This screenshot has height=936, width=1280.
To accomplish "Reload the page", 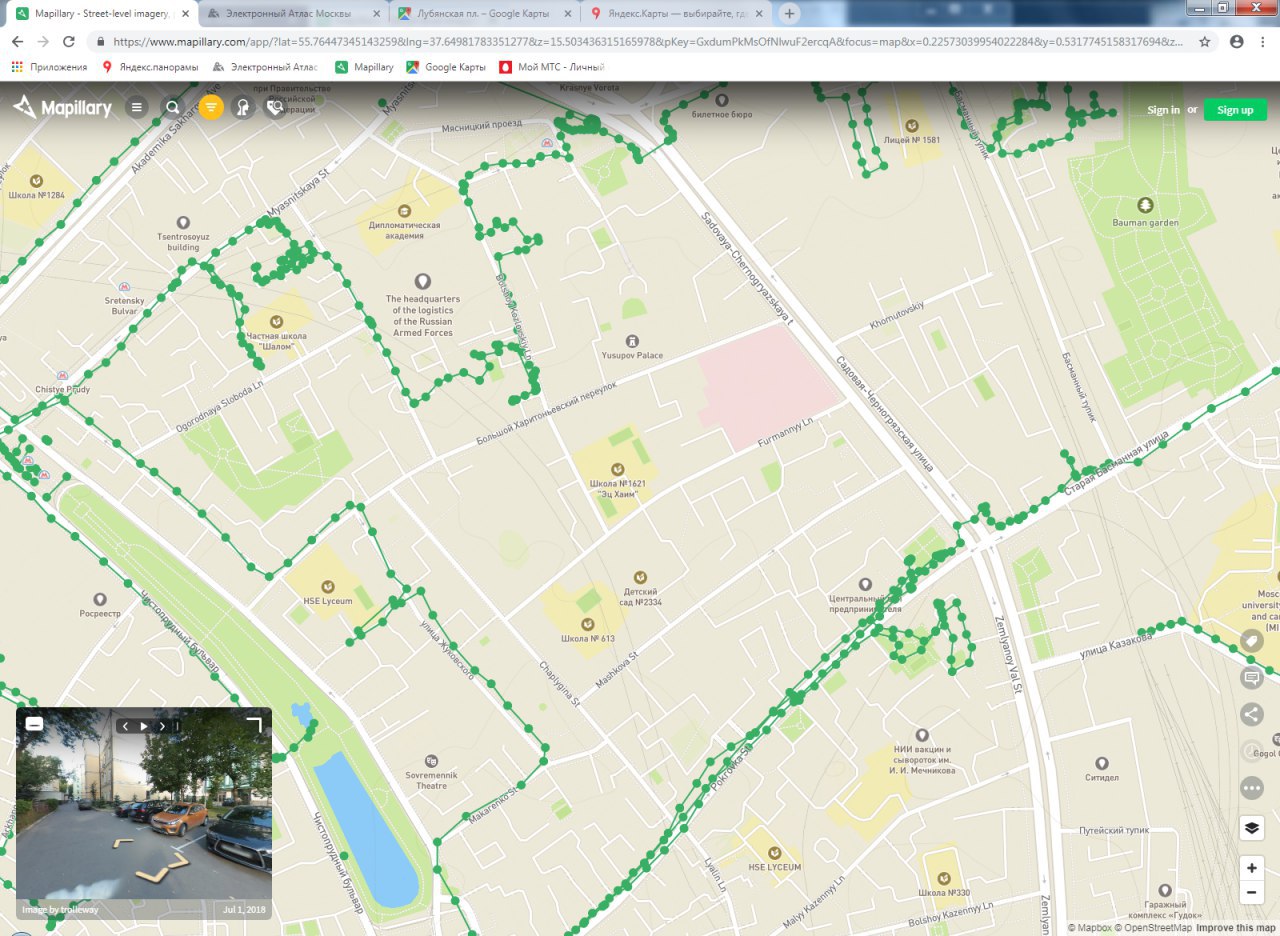I will point(69,42).
